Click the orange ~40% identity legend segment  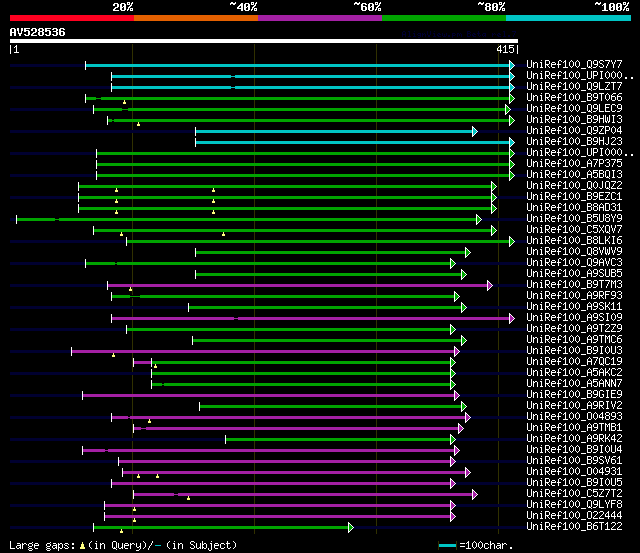(196, 18)
